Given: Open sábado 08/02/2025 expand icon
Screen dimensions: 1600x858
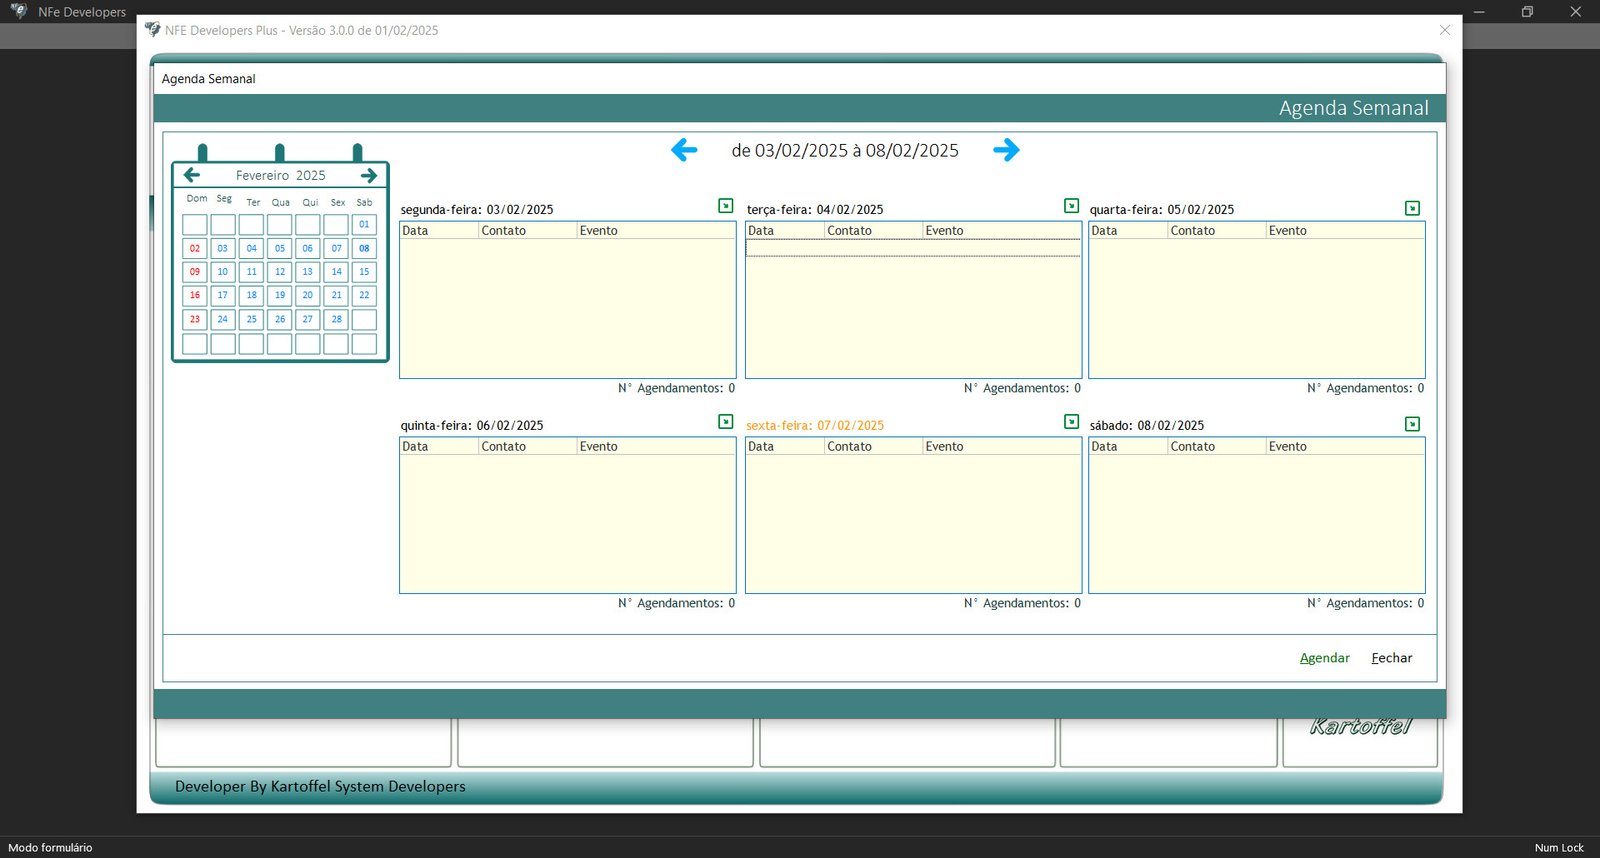Looking at the screenshot, I should (1412, 424).
